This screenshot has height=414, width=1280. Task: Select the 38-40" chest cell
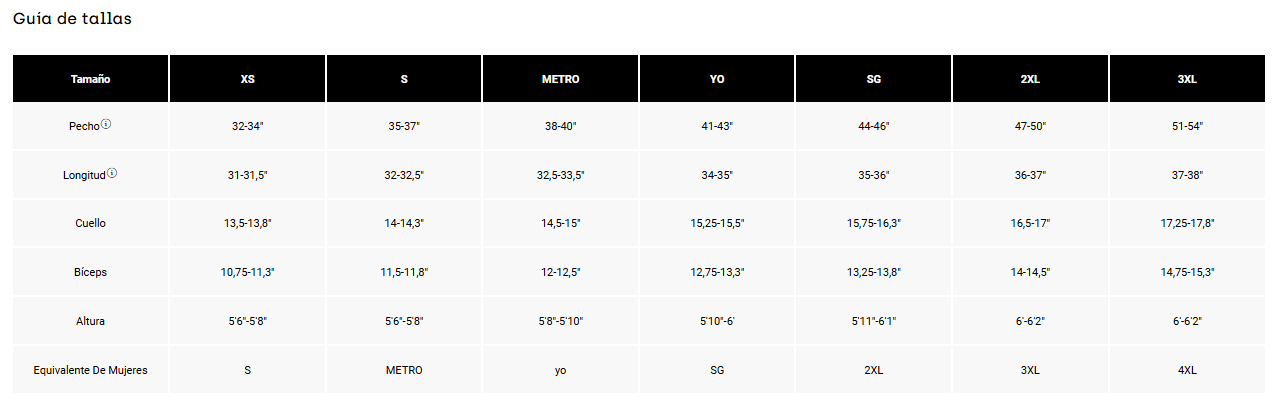[x=560, y=126]
